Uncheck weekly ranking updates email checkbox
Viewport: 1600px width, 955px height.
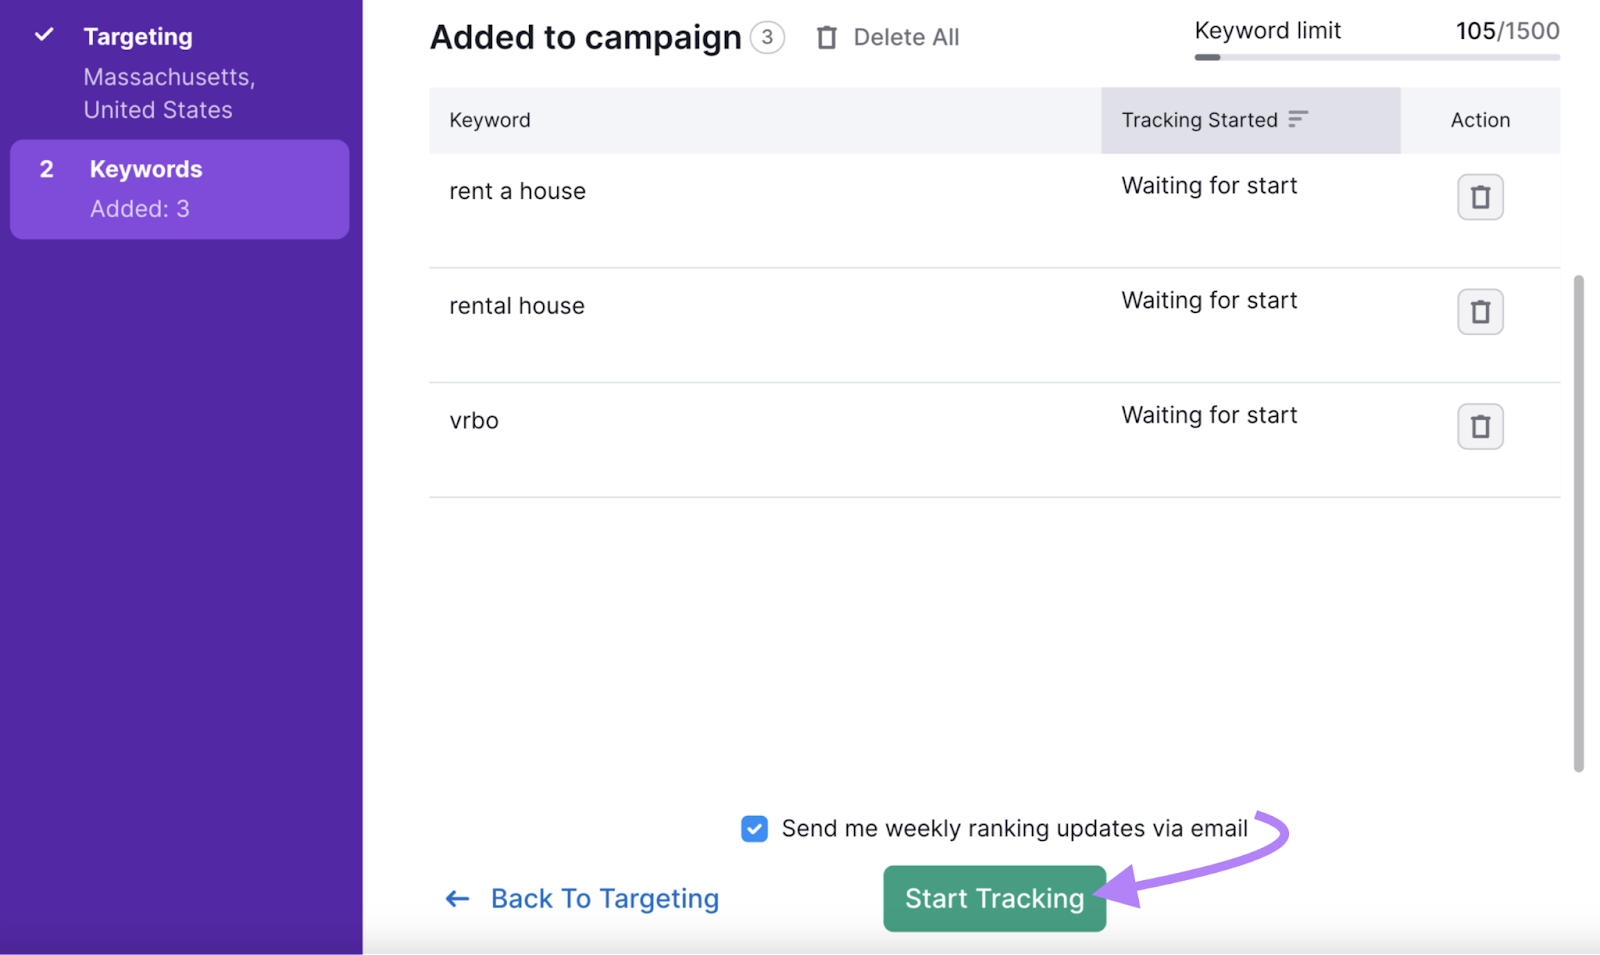pos(754,829)
